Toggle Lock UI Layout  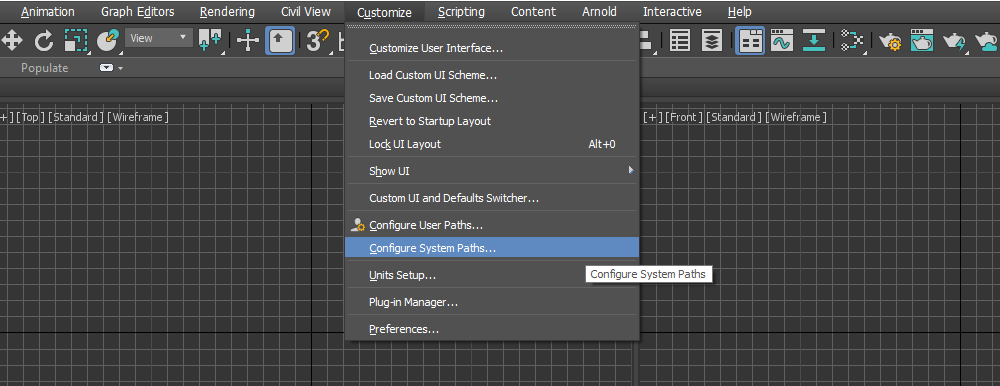[x=492, y=144]
